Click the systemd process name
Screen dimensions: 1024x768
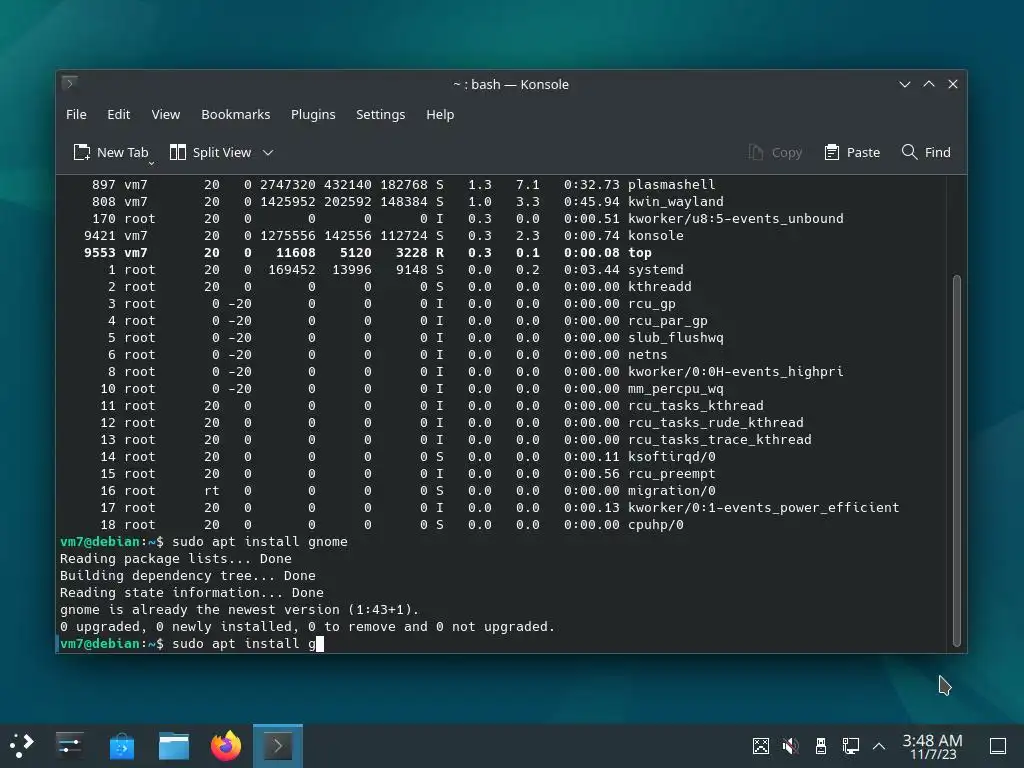click(656, 270)
